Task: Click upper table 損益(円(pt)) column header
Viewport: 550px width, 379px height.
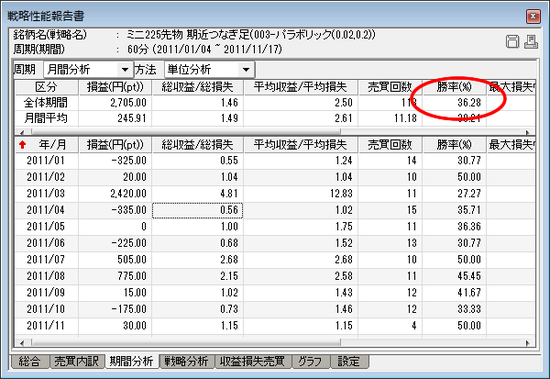Action: click(x=115, y=87)
